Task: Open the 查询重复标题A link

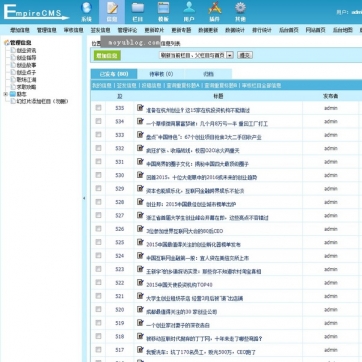Action: [x=183, y=86]
